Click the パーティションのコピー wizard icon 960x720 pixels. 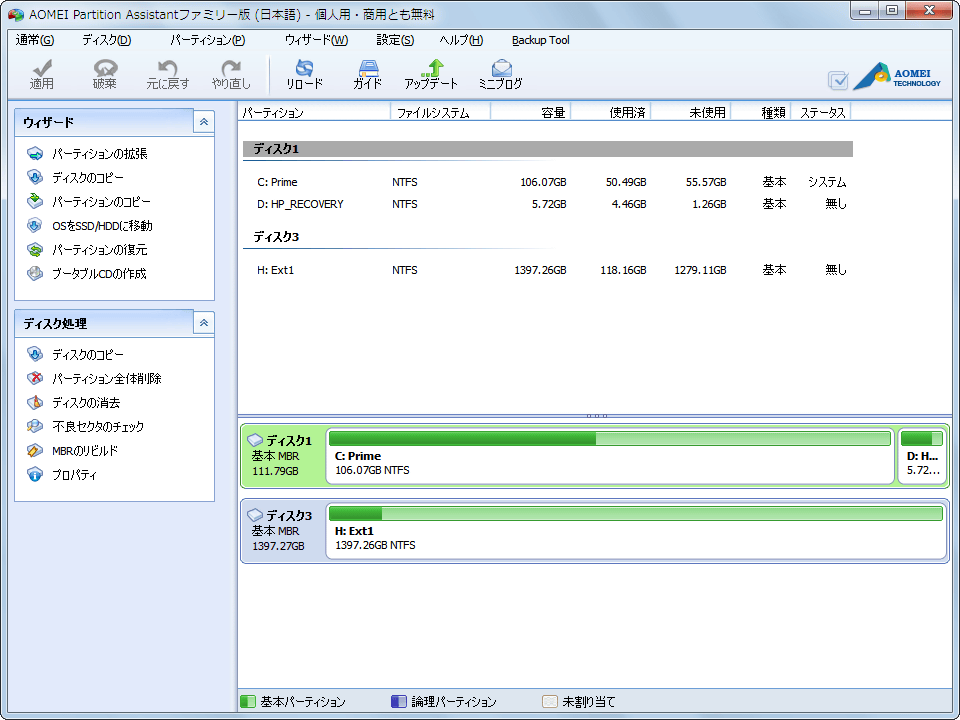[x=35, y=201]
